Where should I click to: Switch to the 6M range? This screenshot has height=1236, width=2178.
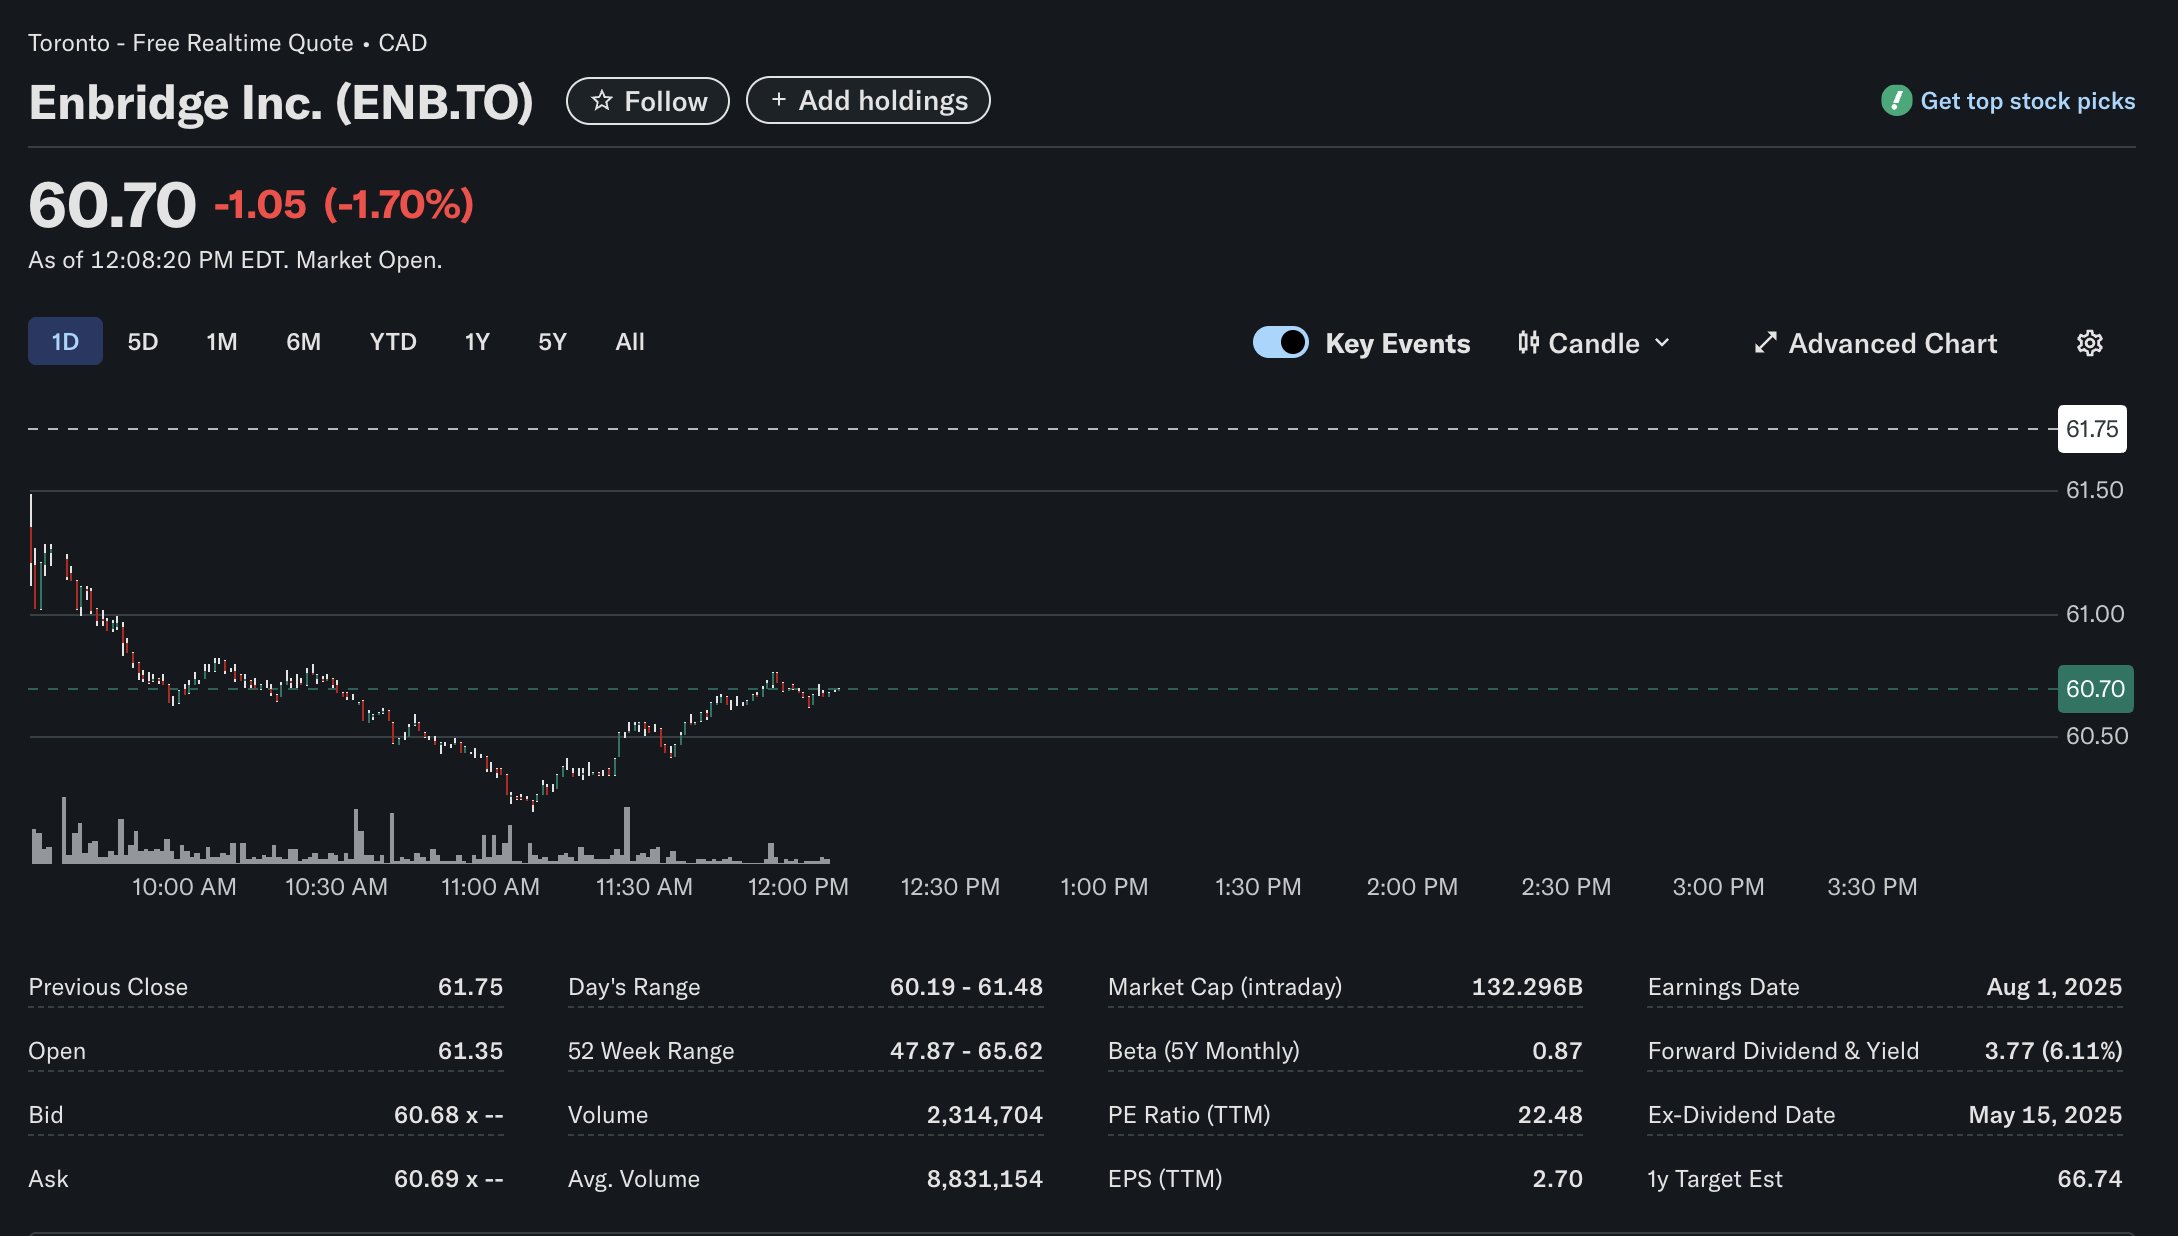pyautogui.click(x=304, y=342)
